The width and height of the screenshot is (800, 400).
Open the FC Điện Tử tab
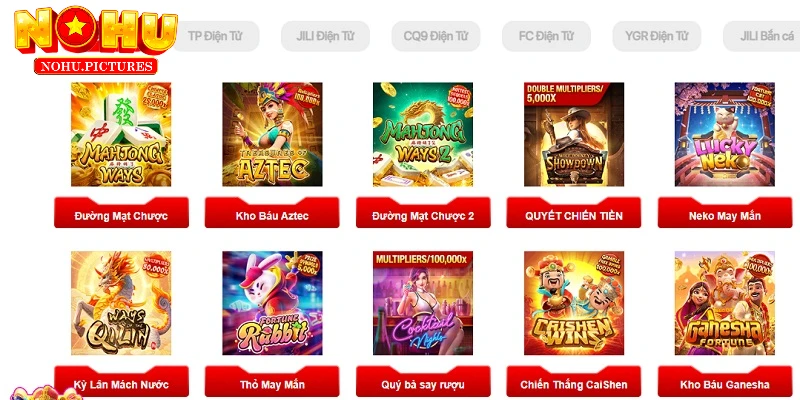(x=546, y=36)
